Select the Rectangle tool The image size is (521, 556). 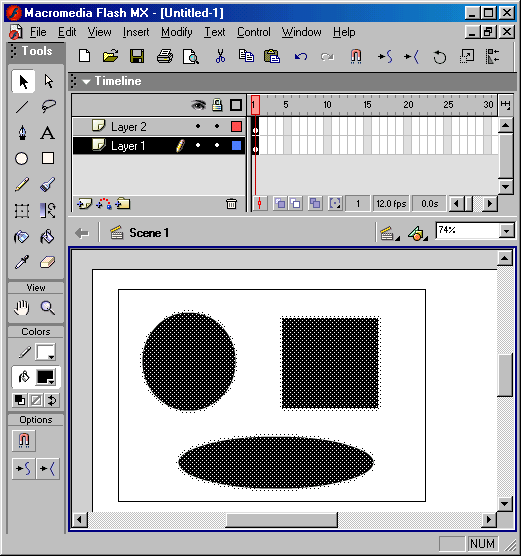pyautogui.click(x=48, y=158)
